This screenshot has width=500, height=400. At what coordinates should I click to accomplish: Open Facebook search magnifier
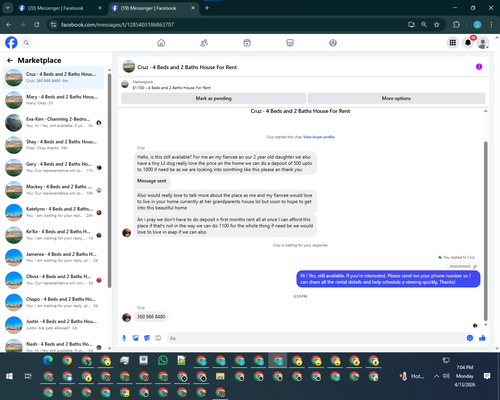tap(26, 43)
